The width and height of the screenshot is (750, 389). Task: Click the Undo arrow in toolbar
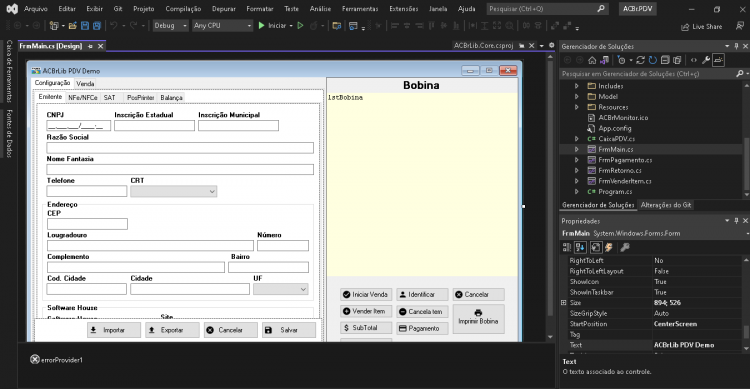(x=113, y=26)
